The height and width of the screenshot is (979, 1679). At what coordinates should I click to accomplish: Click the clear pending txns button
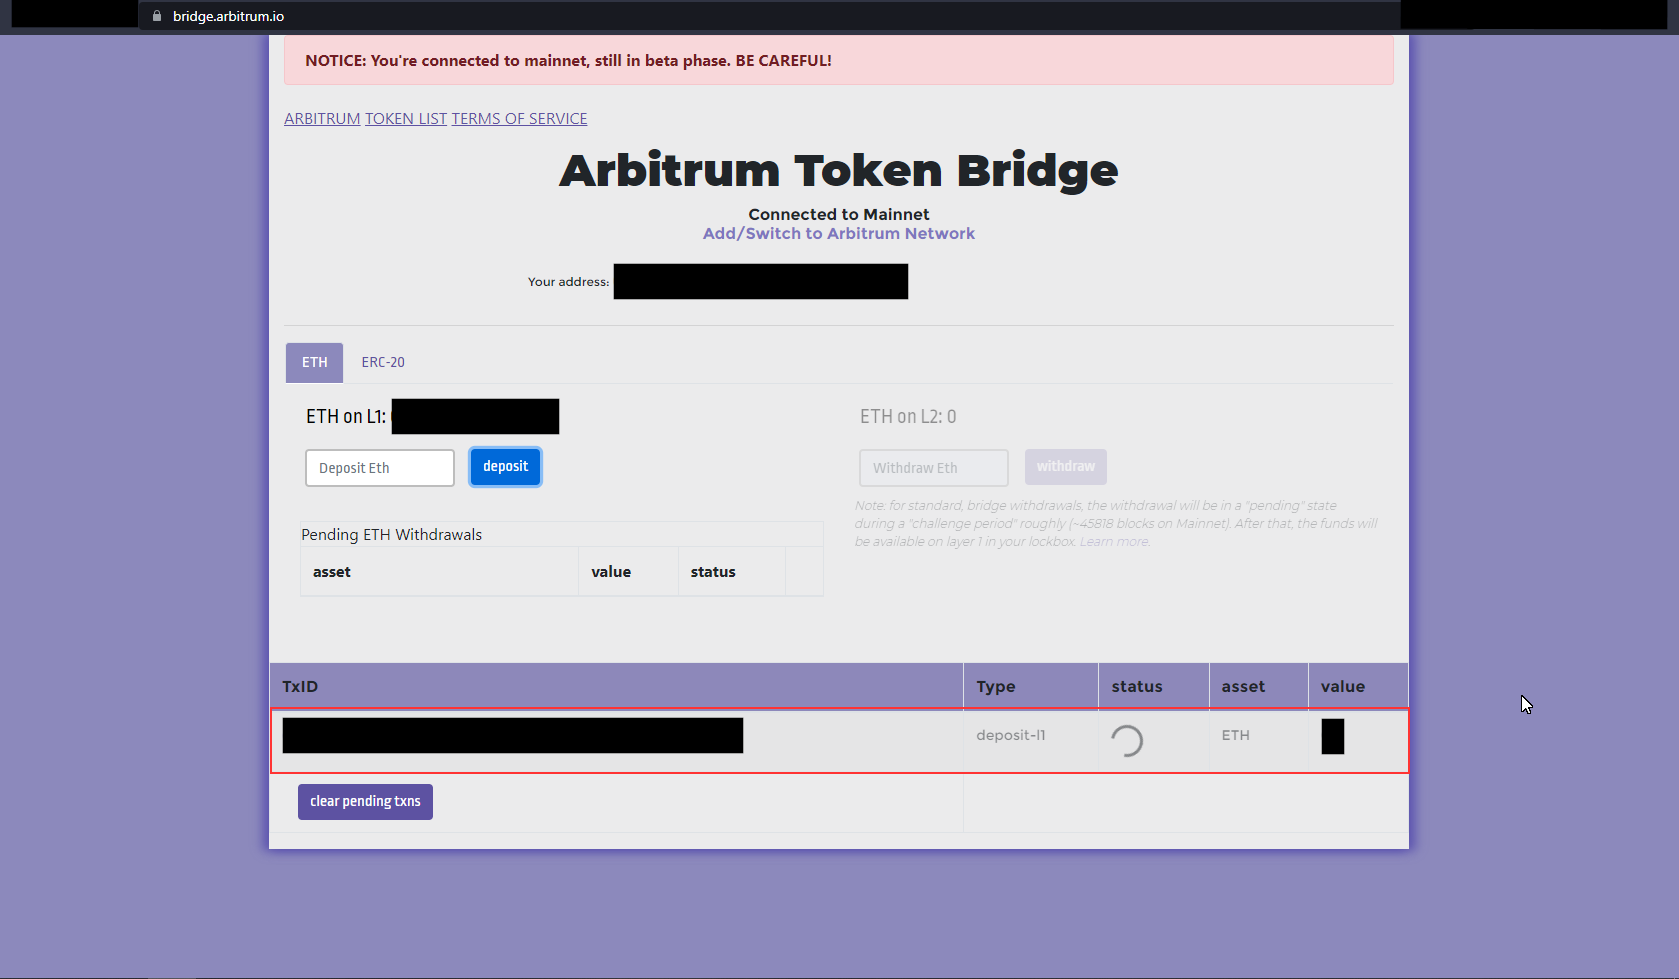pos(364,801)
